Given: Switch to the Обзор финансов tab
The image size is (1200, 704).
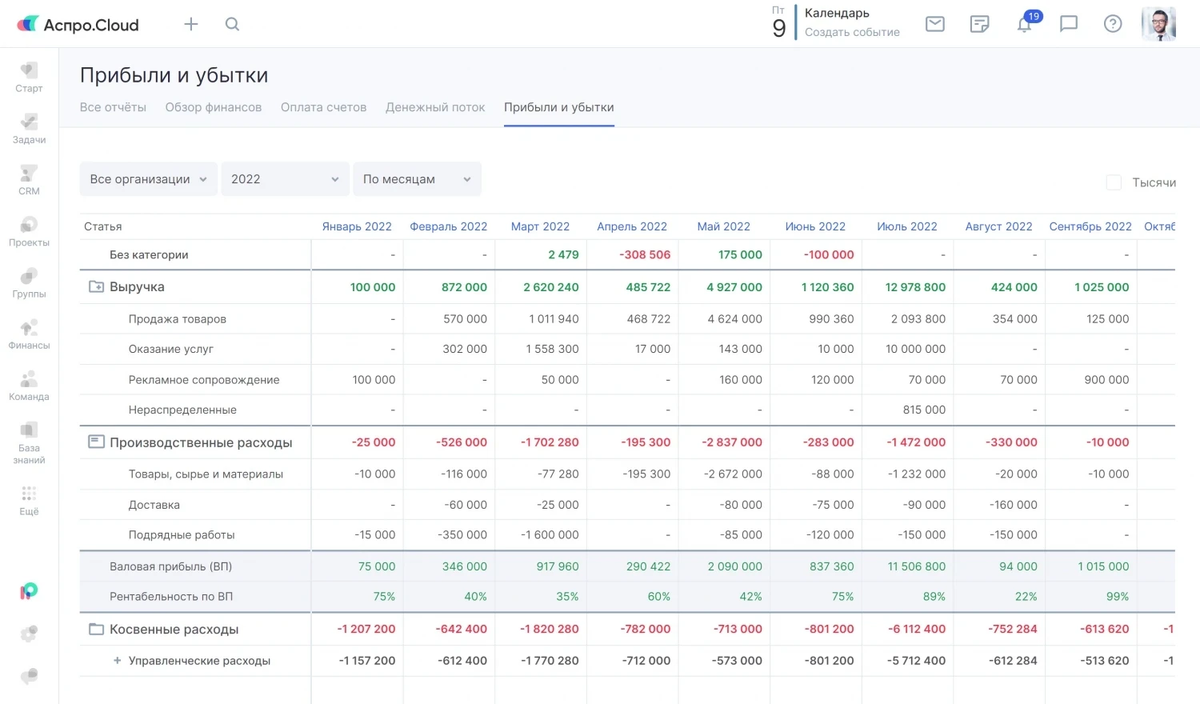Looking at the screenshot, I should 213,107.
